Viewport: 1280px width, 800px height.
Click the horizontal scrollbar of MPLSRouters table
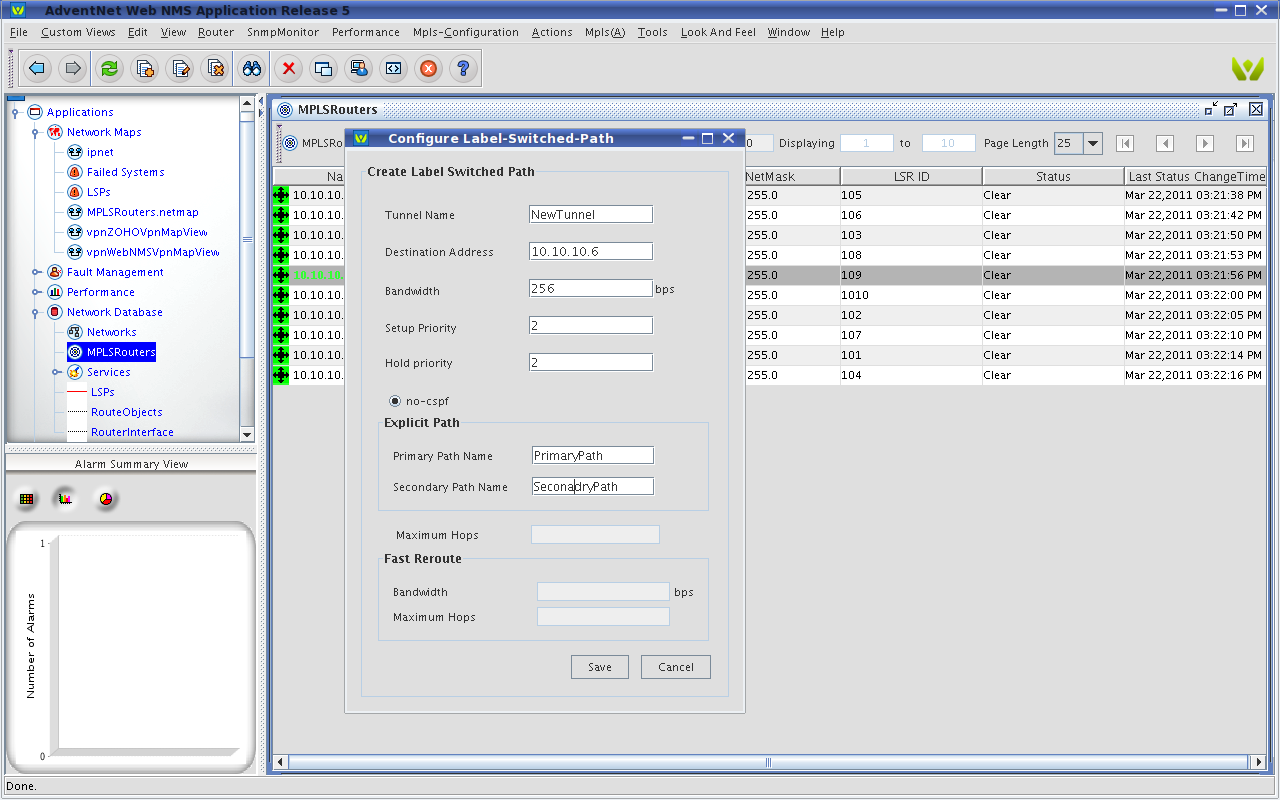pyautogui.click(x=768, y=762)
